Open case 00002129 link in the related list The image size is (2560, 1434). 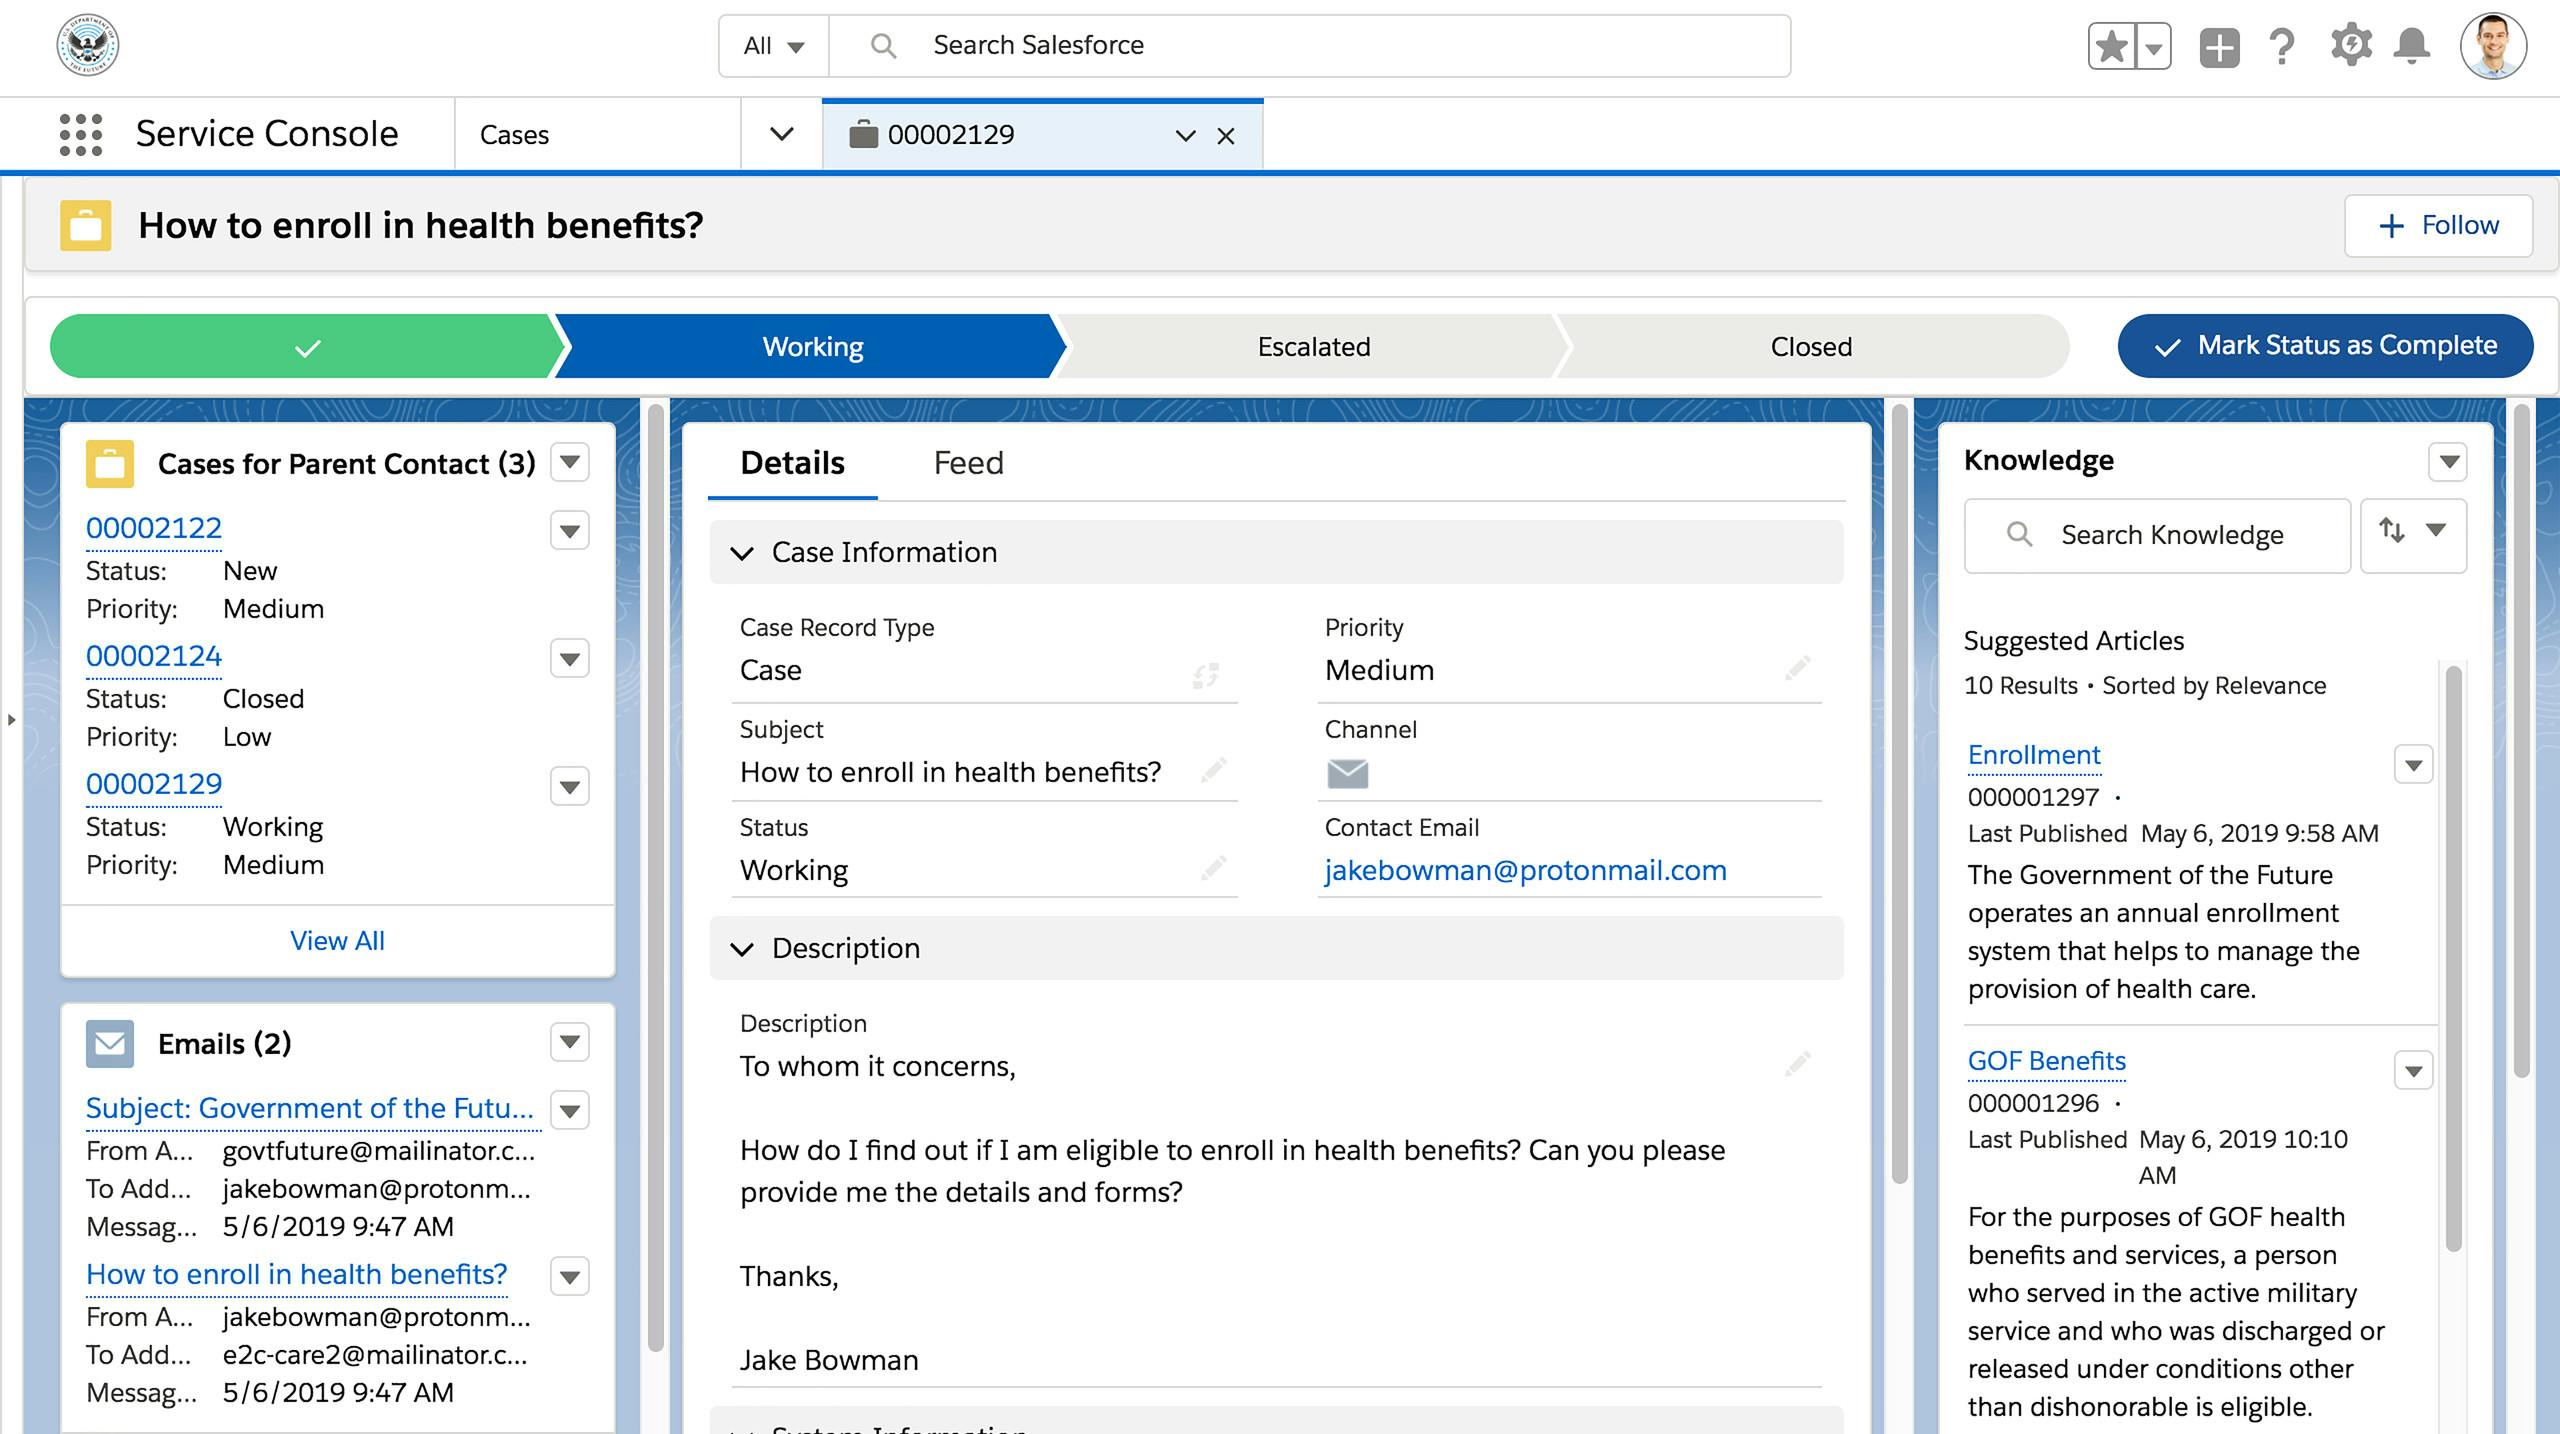[154, 784]
